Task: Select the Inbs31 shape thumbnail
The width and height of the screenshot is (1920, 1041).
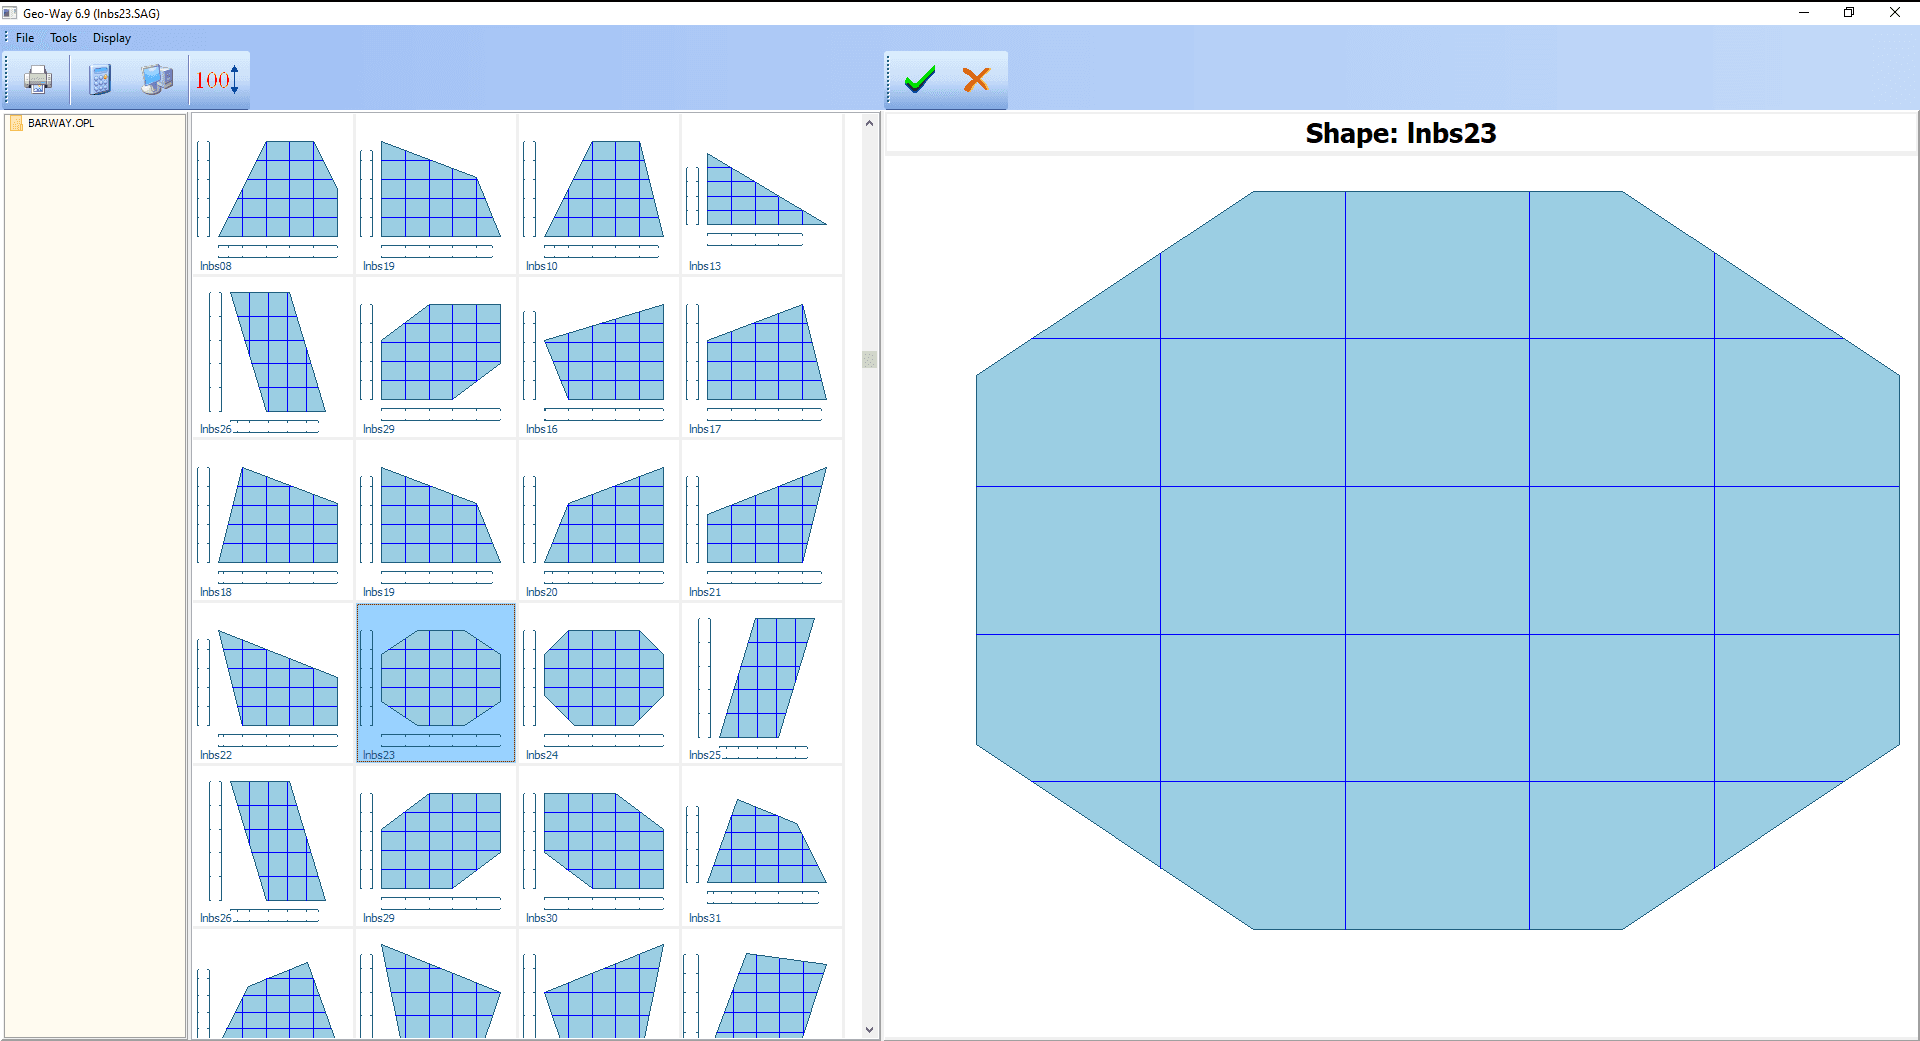Action: click(x=761, y=846)
